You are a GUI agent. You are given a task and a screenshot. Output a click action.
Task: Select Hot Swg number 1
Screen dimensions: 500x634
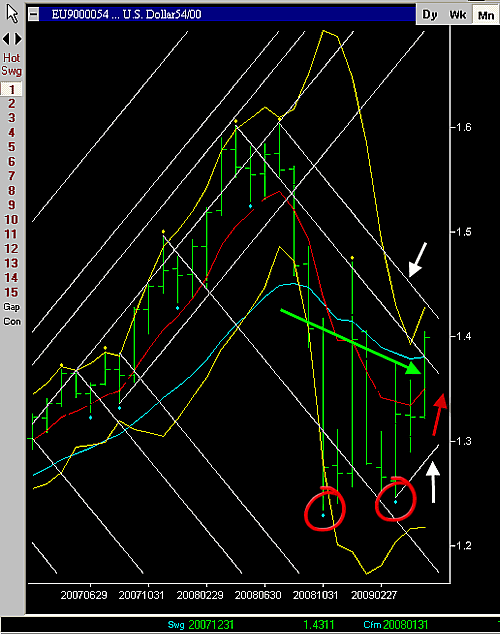12,89
